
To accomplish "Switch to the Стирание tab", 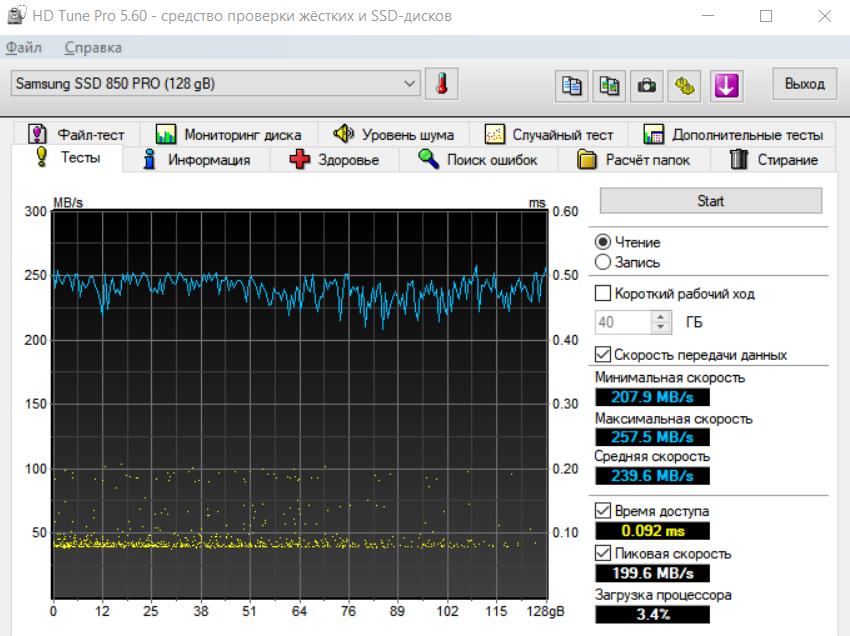I will pyautogui.click(x=774, y=160).
